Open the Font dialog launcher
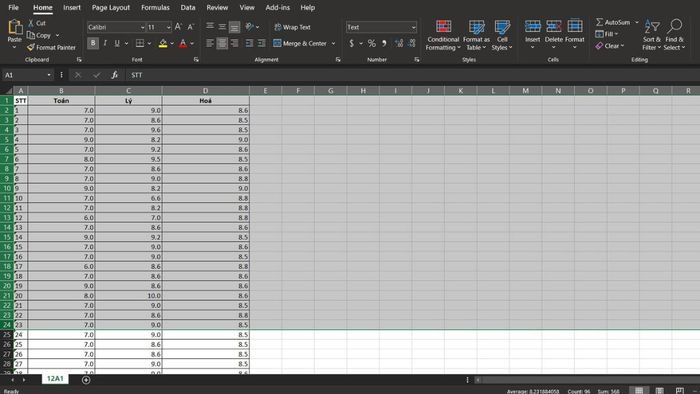 tap(196, 59)
